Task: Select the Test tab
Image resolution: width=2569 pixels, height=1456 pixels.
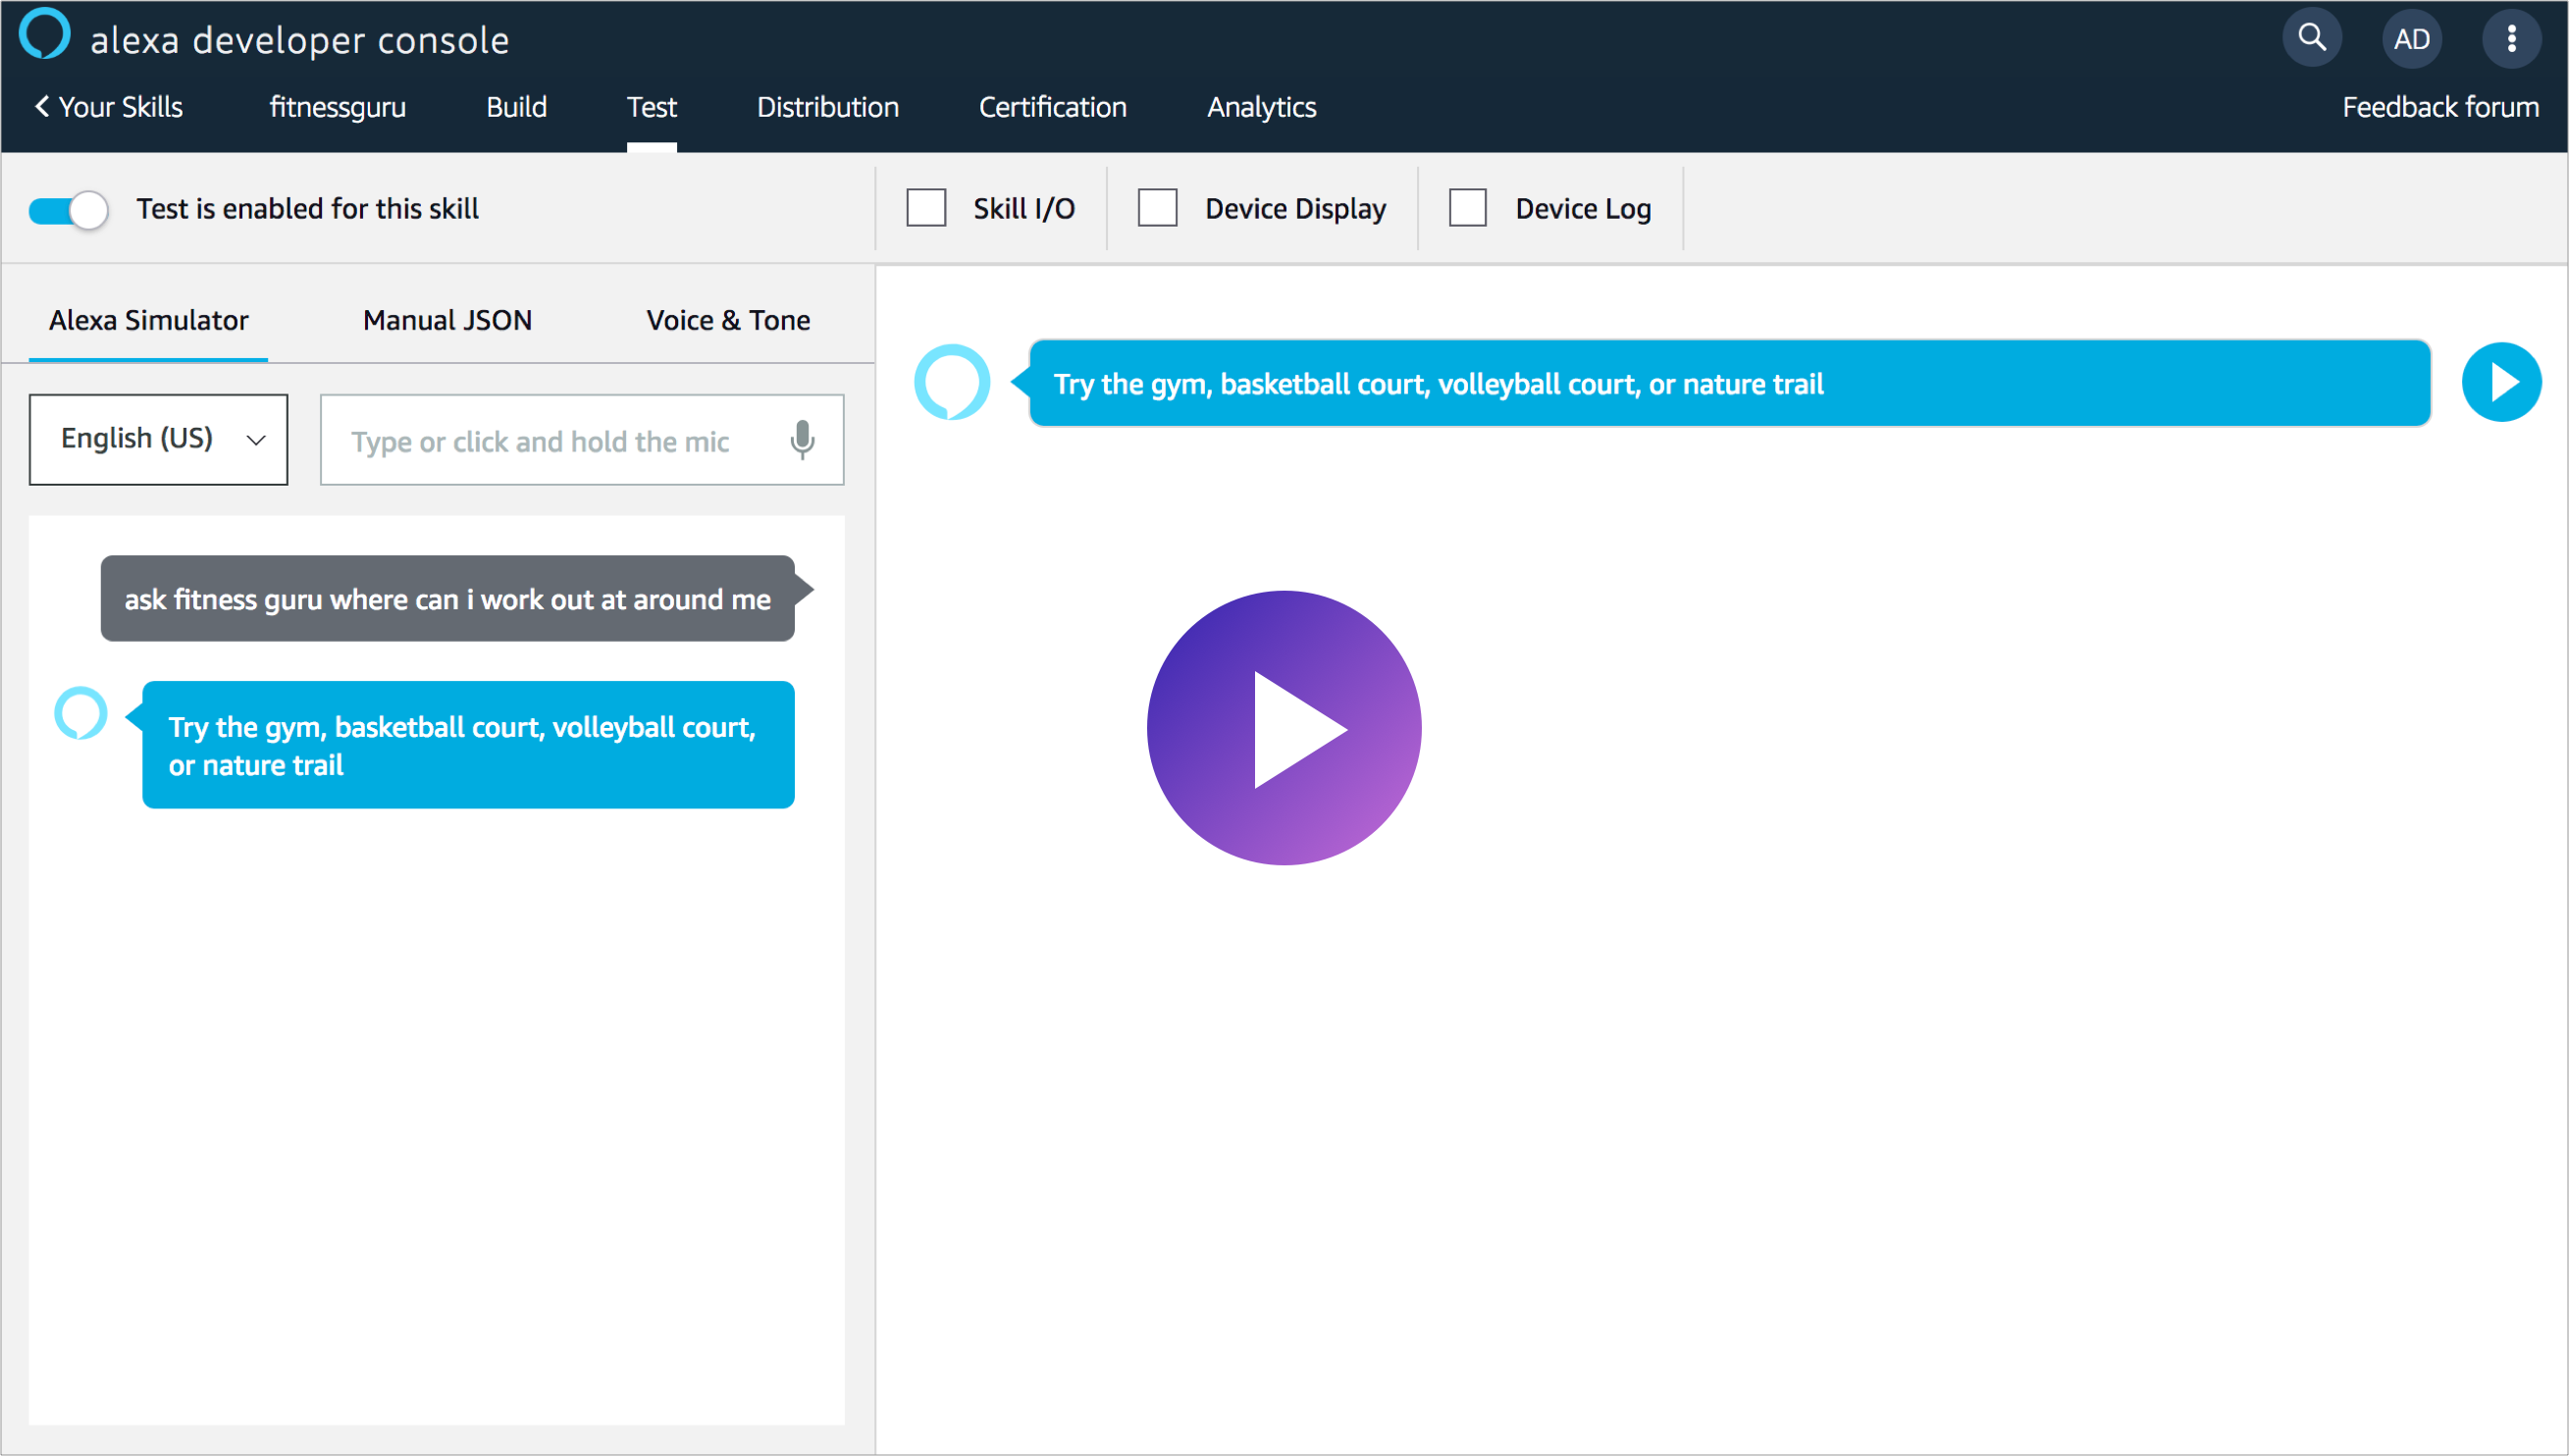Action: [x=652, y=107]
